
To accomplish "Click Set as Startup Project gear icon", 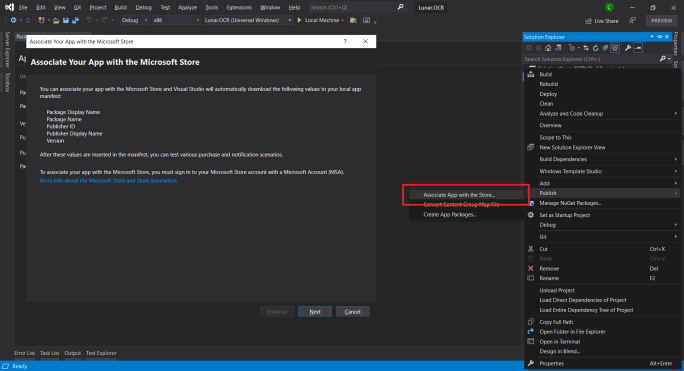I will [x=530, y=215].
